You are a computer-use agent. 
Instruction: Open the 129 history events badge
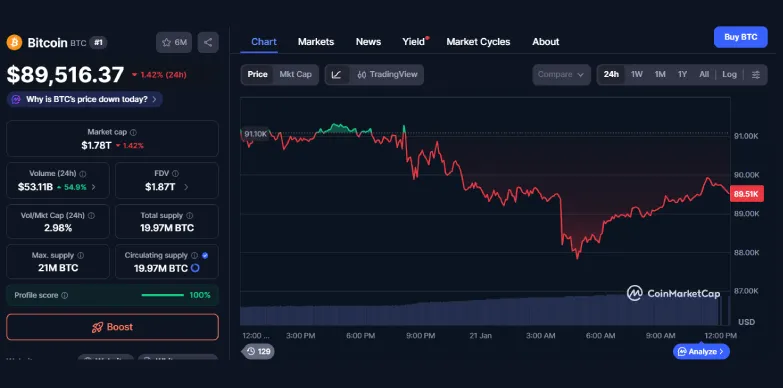(258, 352)
